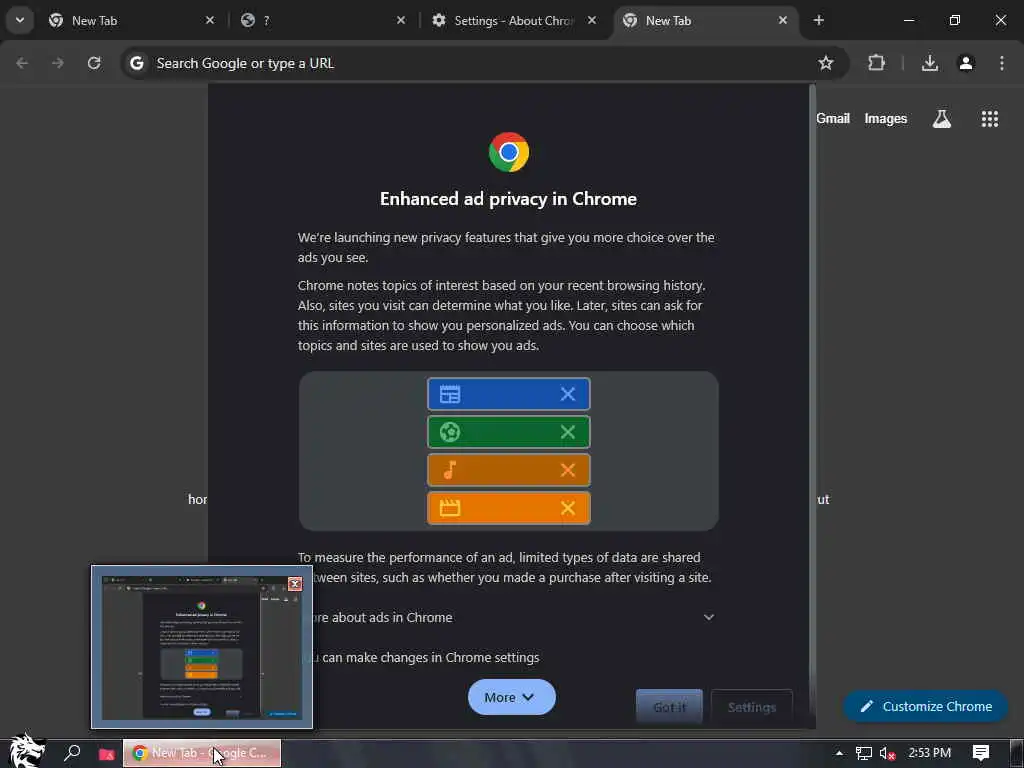Open Search Labs flask icon
Screen dimensions: 1024x768
coord(941,118)
